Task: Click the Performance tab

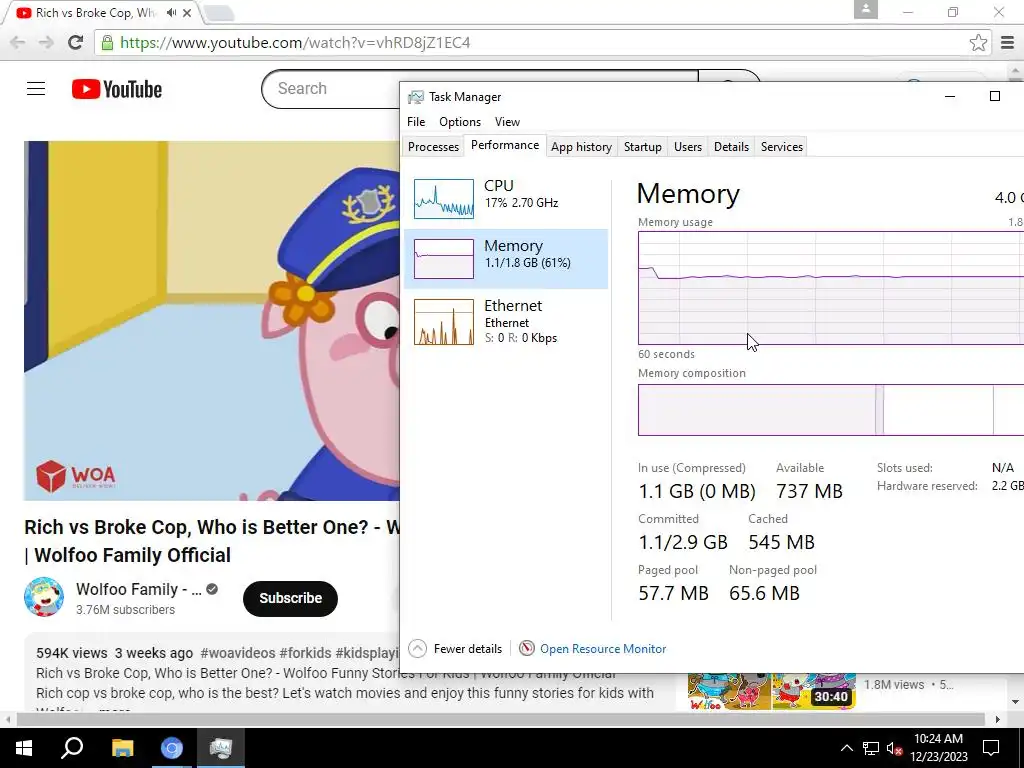Action: 505,145
